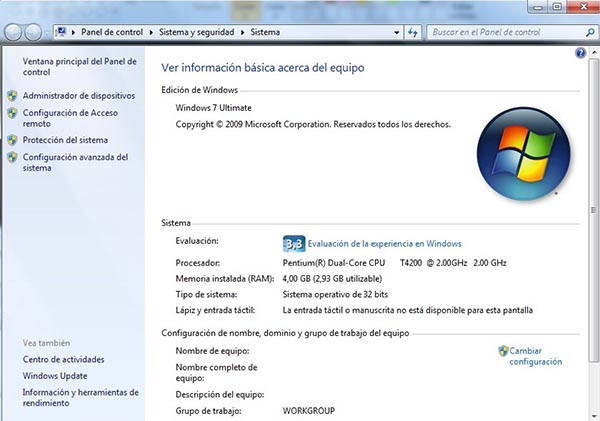
Task: Click the Forward navigation arrow button
Action: [33, 33]
